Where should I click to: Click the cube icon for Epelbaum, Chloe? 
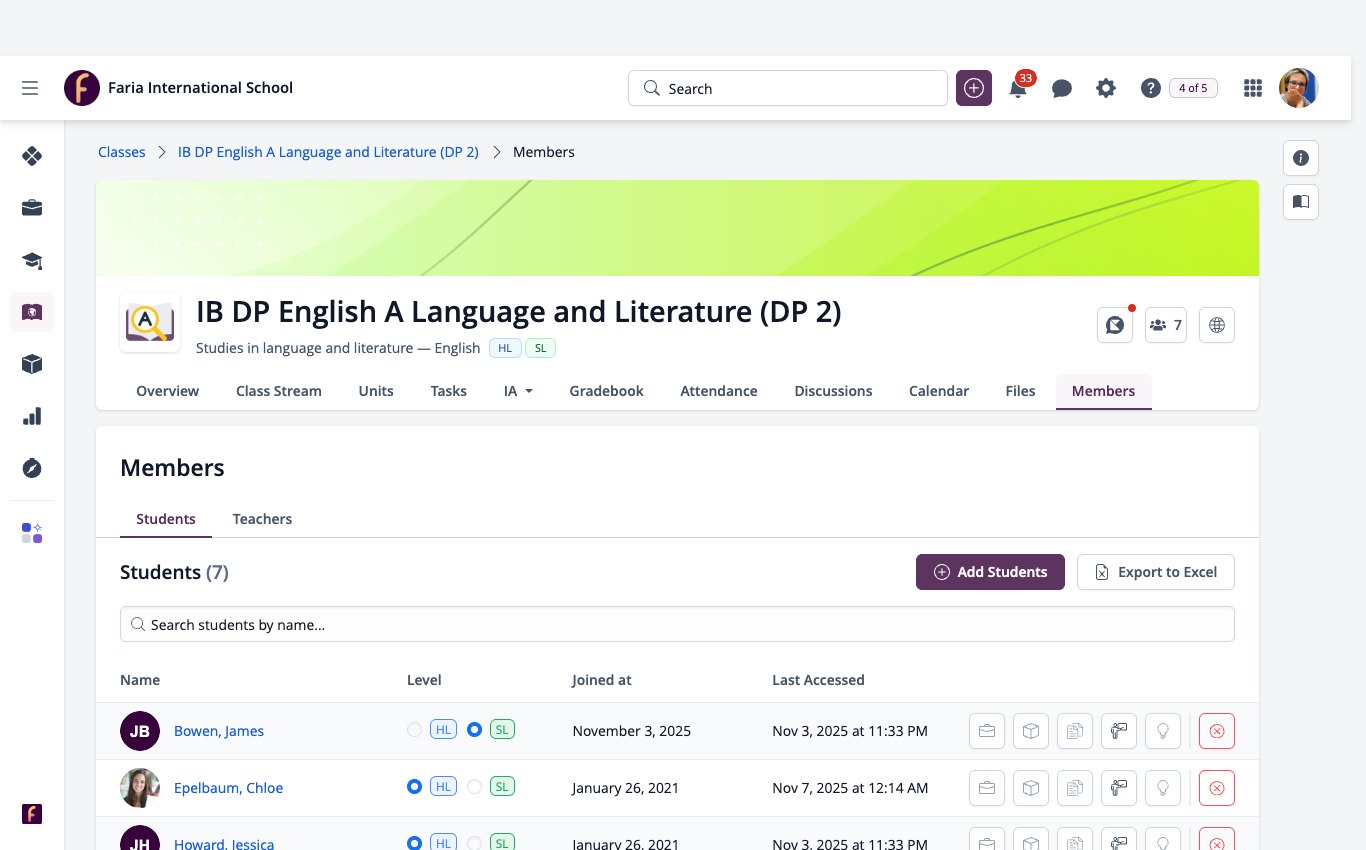1031,788
